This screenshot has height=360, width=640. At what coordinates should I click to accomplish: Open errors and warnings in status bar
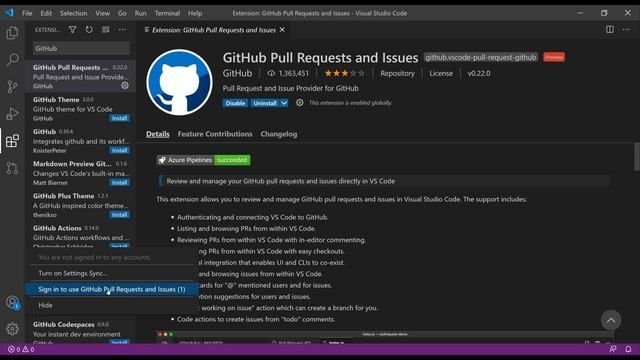21,349
